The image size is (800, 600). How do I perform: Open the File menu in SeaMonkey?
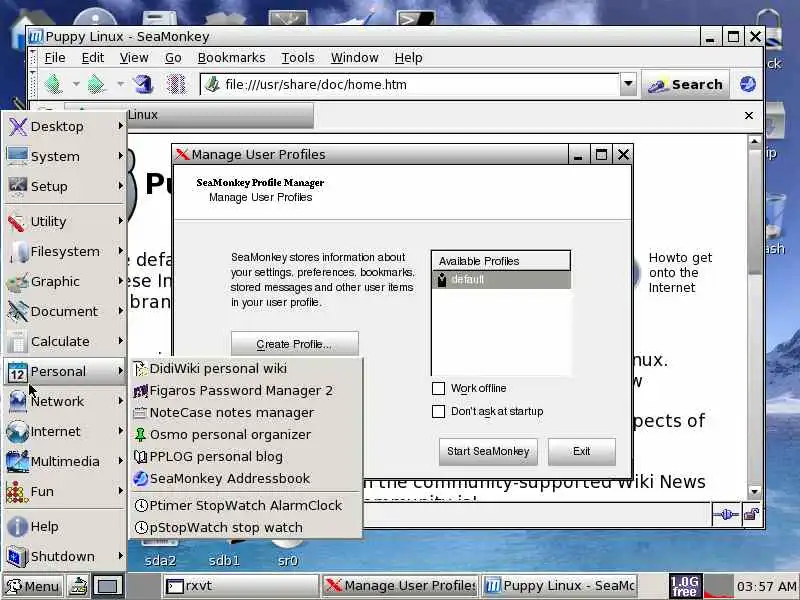point(55,58)
